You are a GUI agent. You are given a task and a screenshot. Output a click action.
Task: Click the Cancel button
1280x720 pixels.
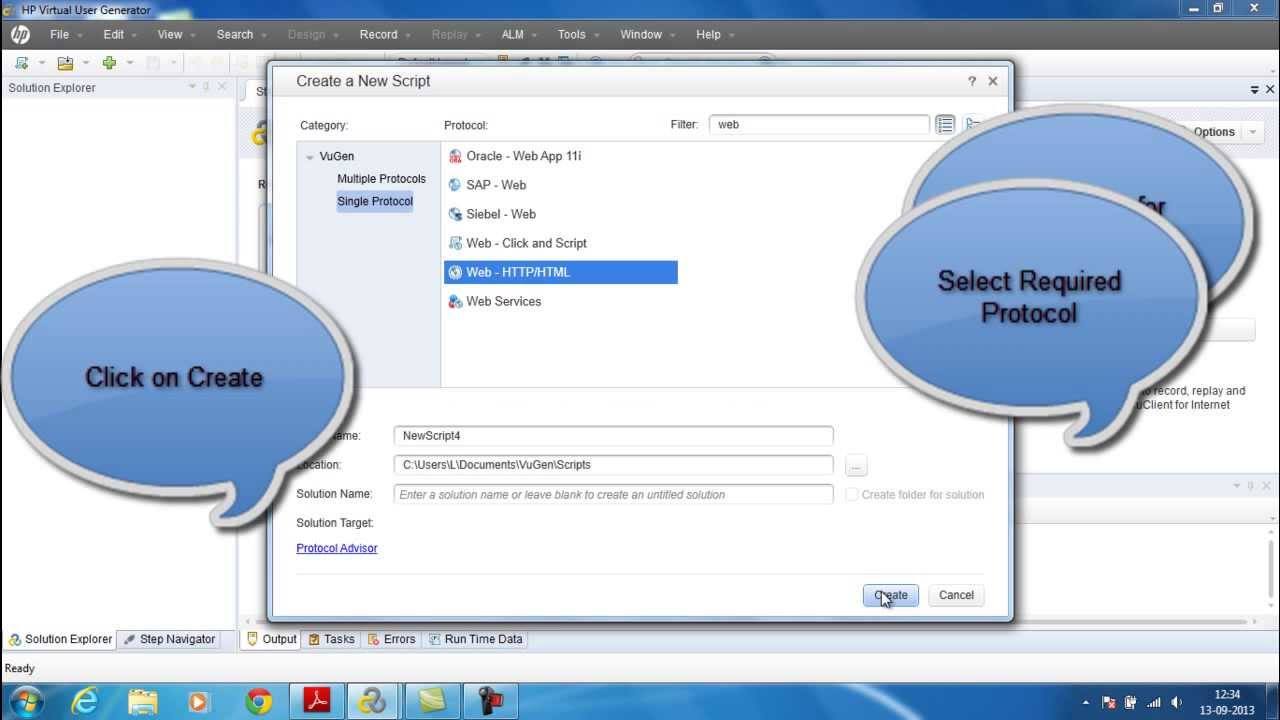tap(956, 595)
